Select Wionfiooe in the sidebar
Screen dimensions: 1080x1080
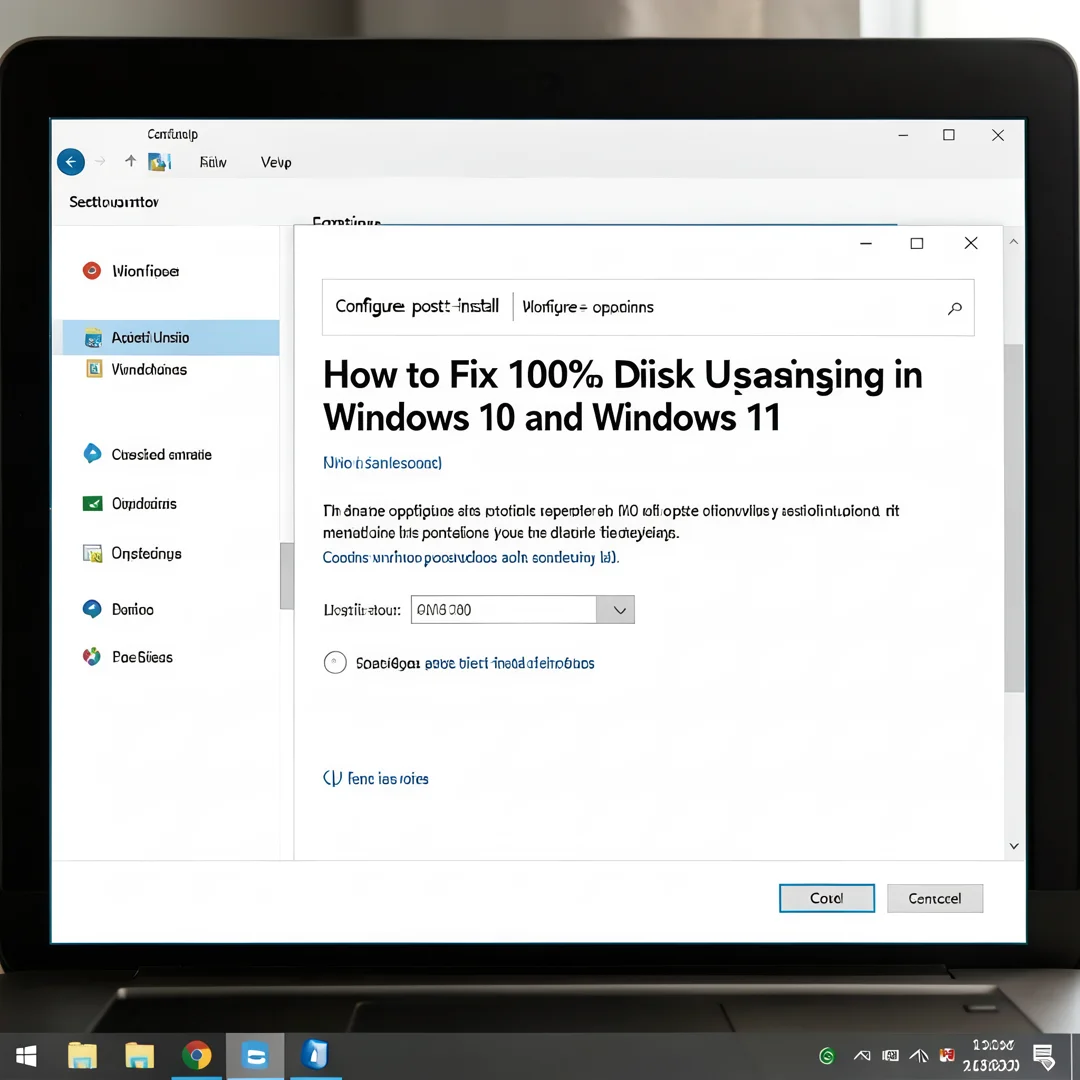(145, 271)
